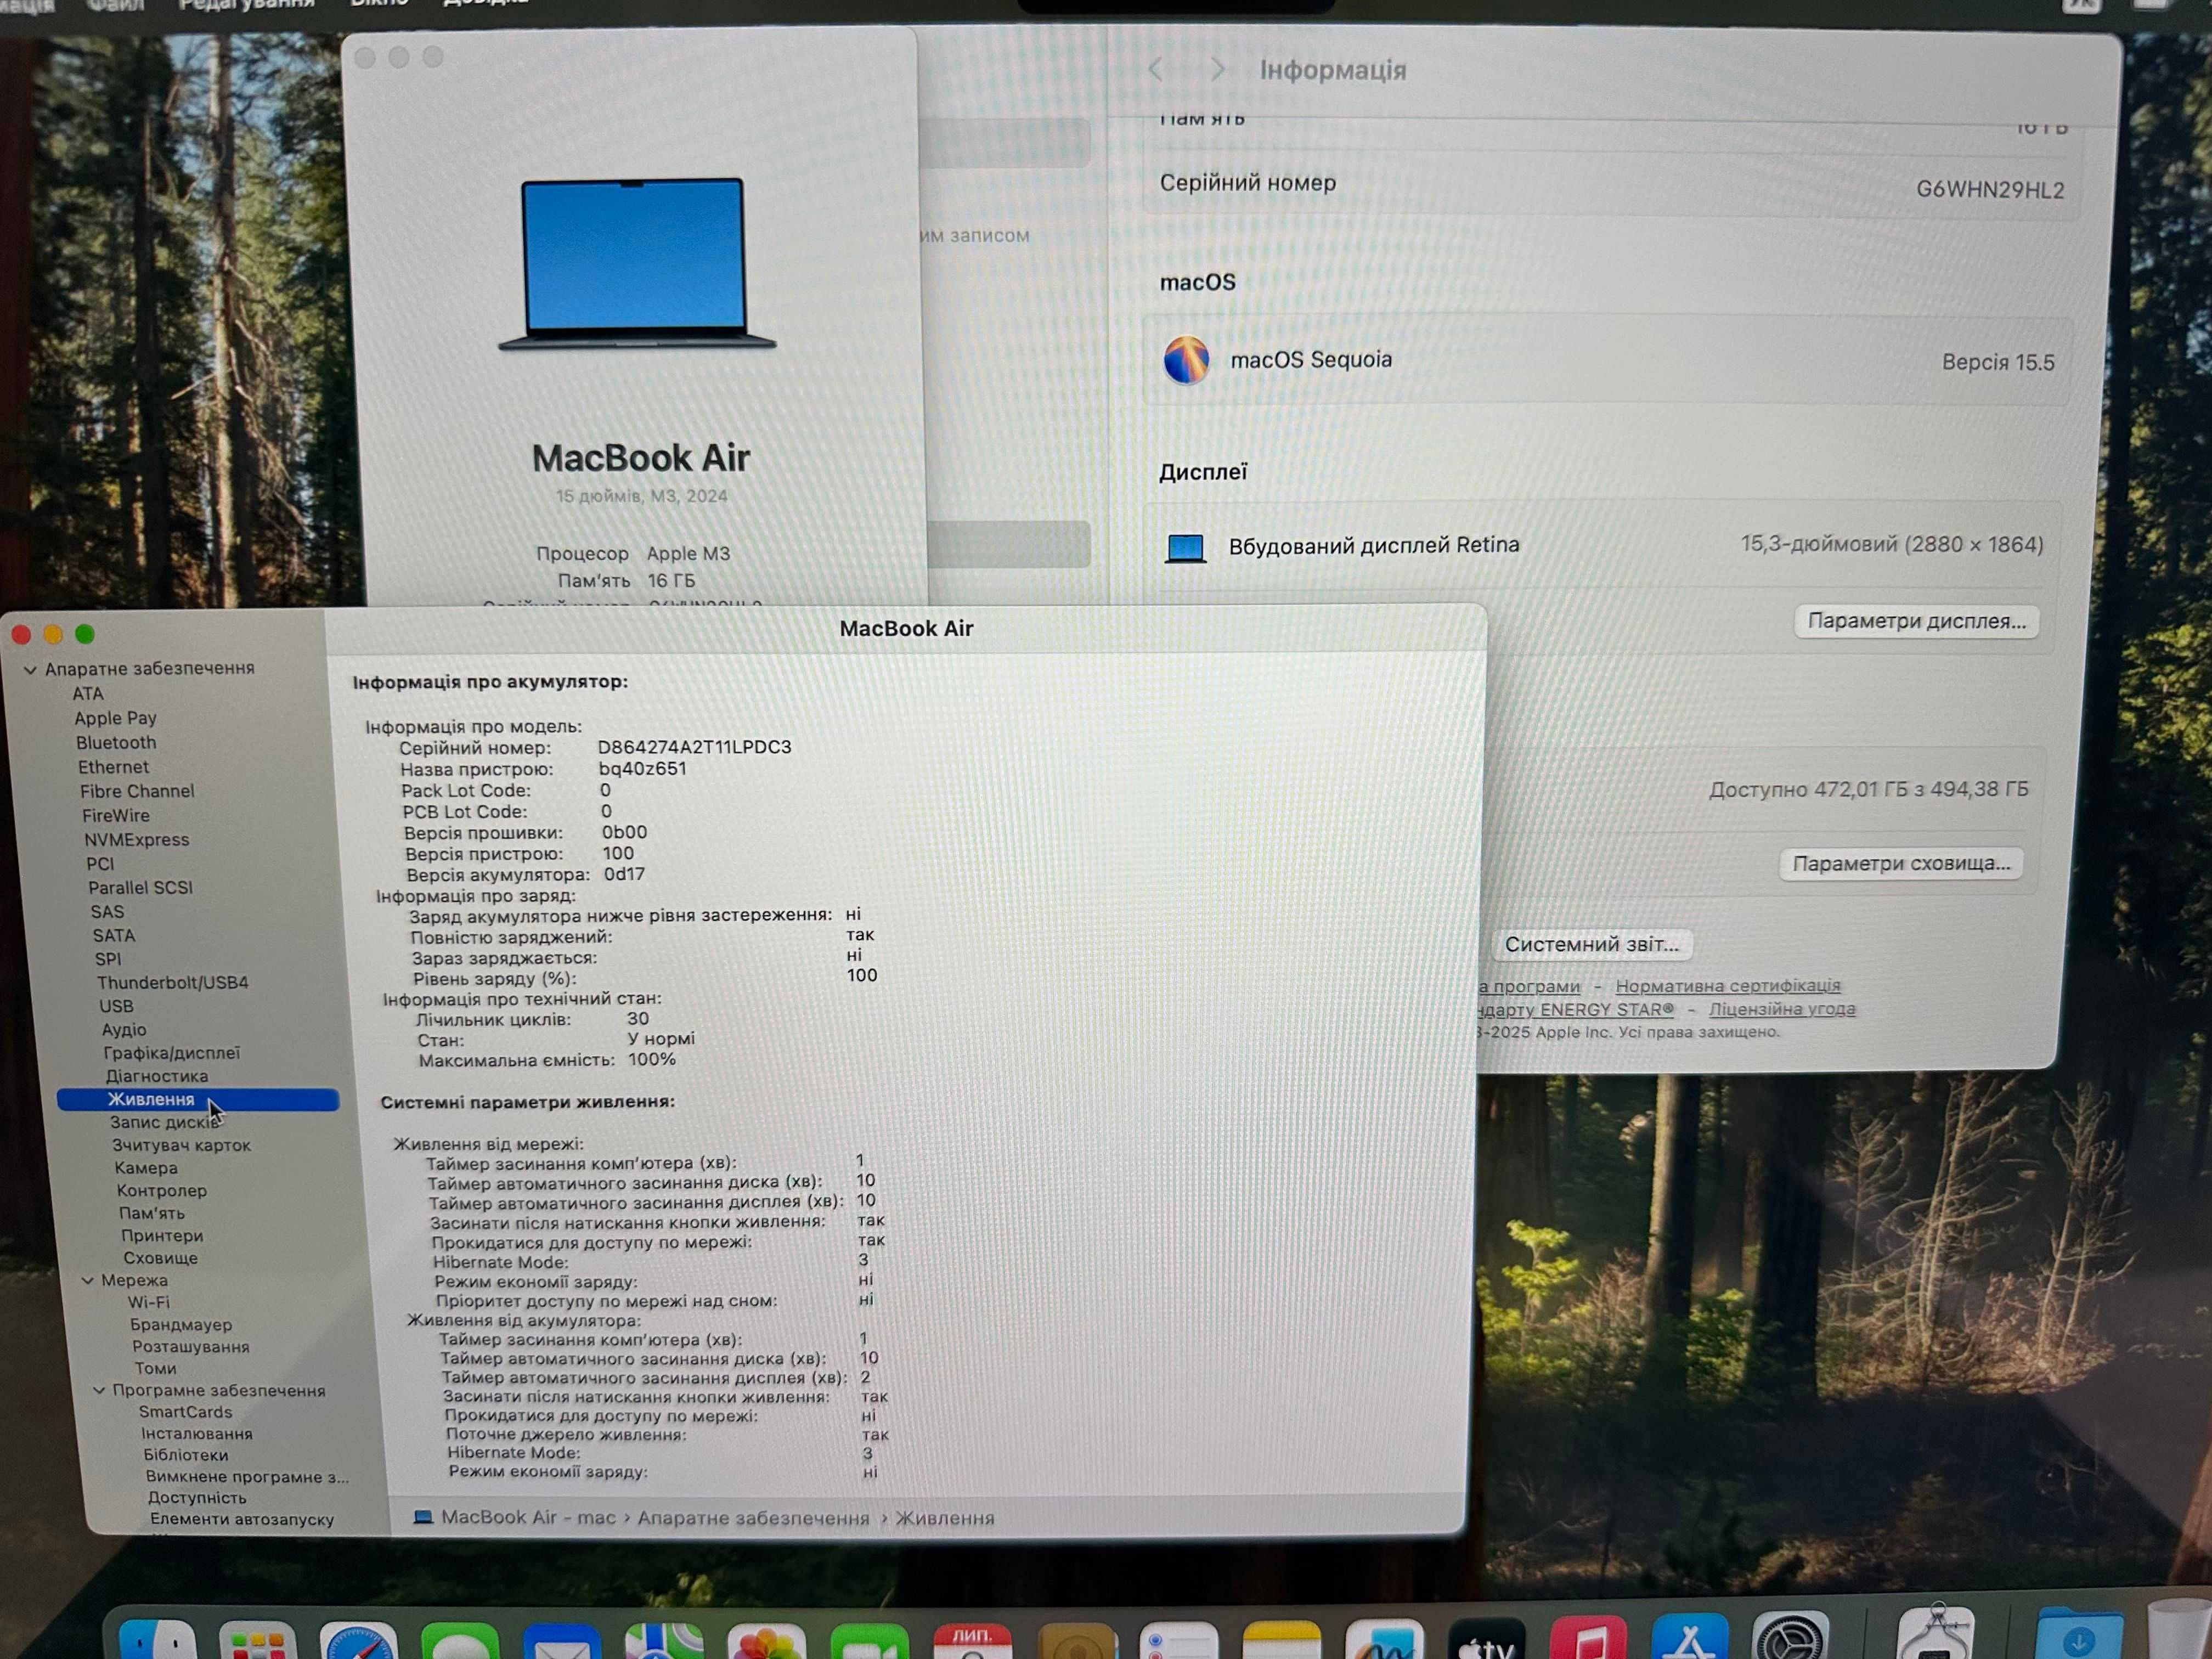Image resolution: width=2212 pixels, height=1659 pixels.
Task: Open Downloads folder in the dock
Action: 2079,1632
